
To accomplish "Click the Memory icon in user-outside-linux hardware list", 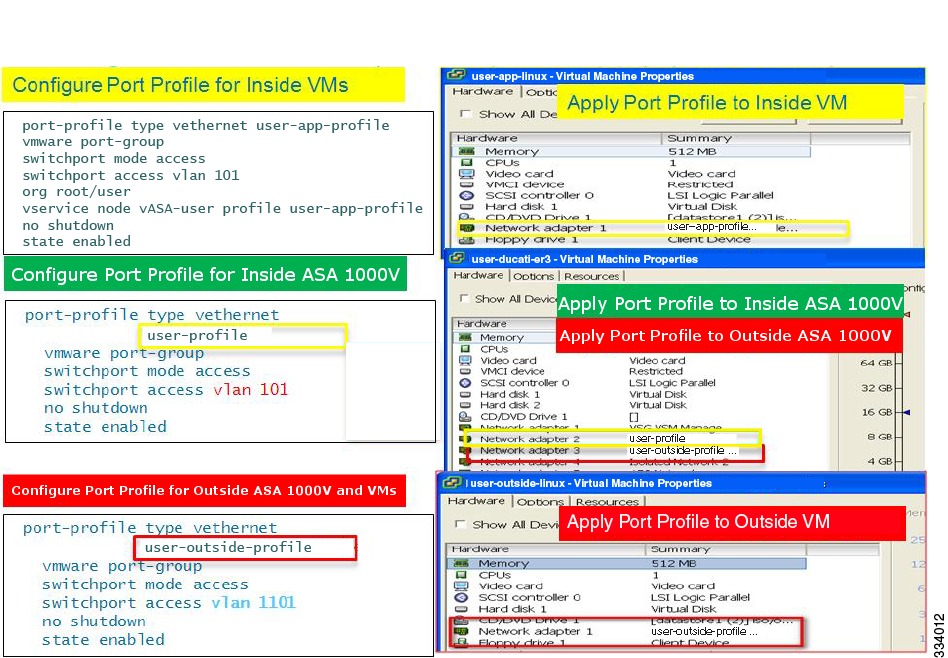I will 461,564.
